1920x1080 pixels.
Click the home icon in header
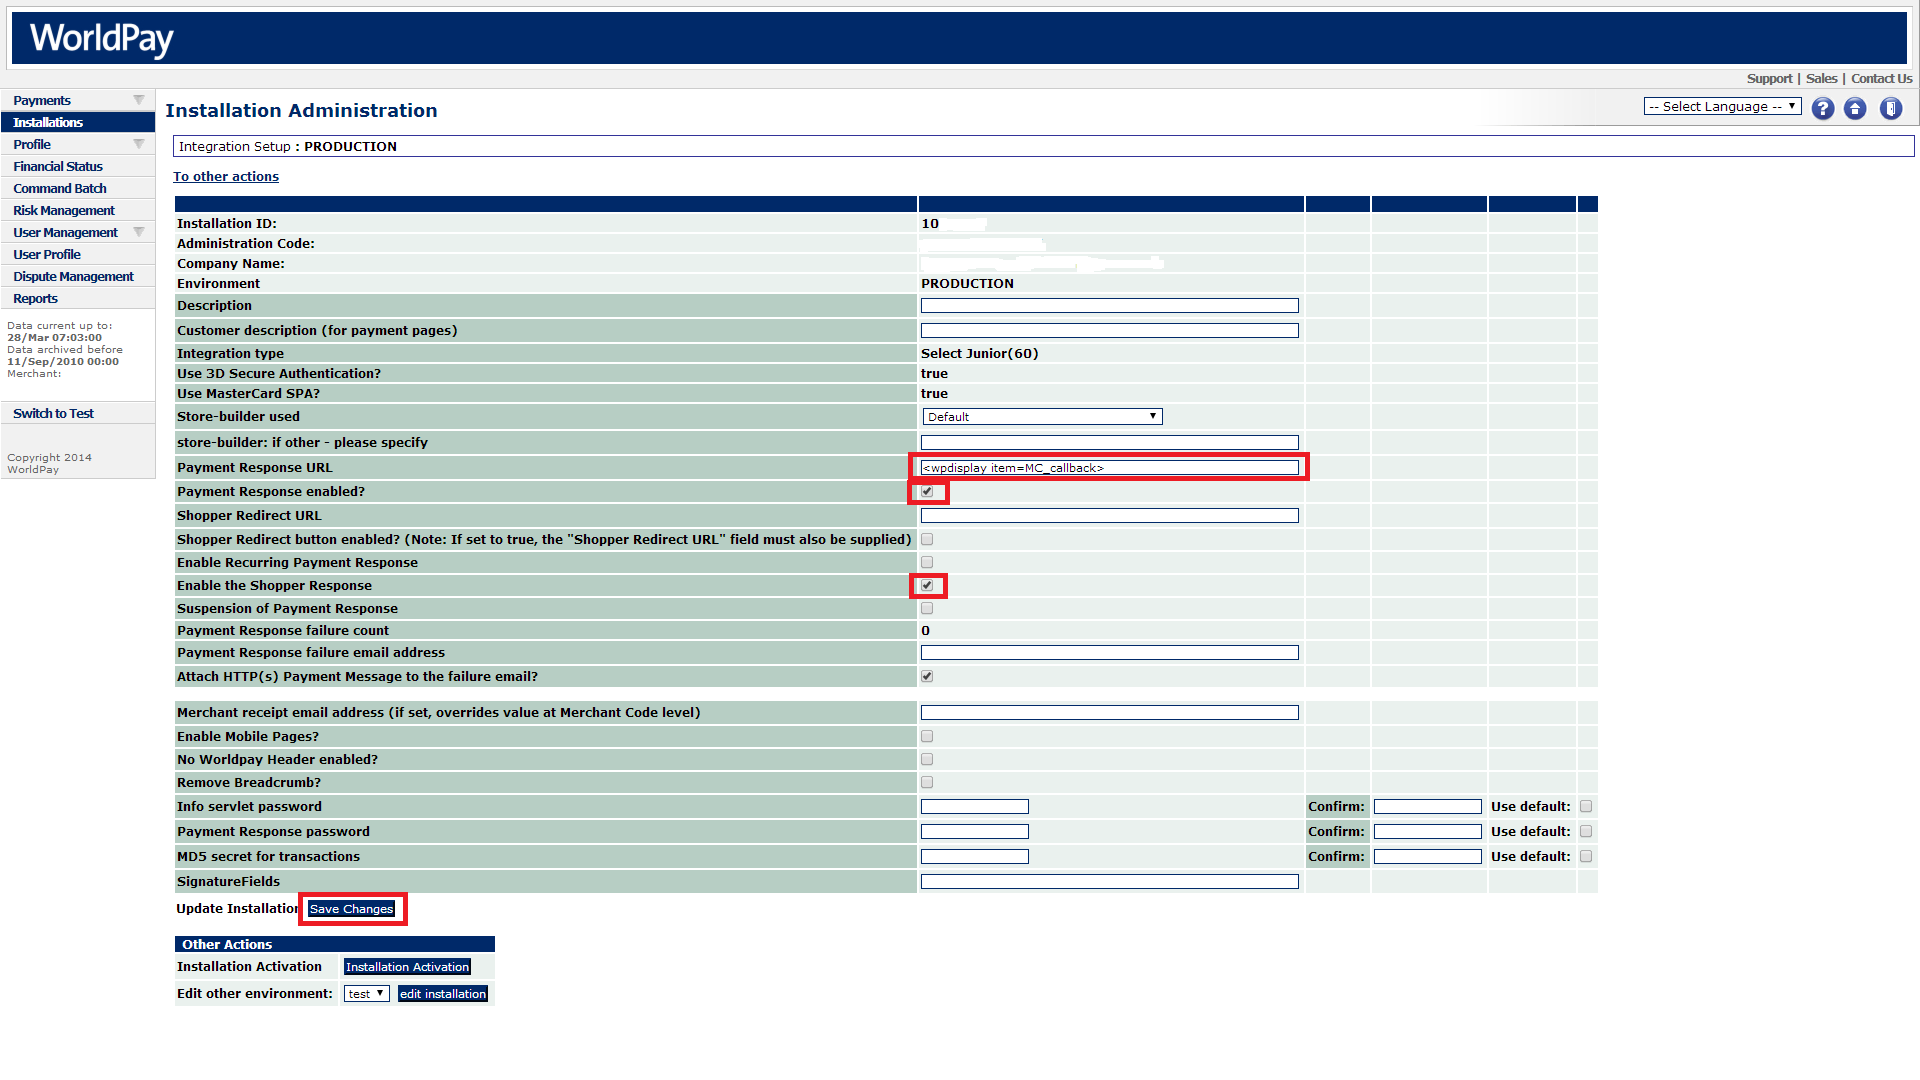click(x=1855, y=109)
